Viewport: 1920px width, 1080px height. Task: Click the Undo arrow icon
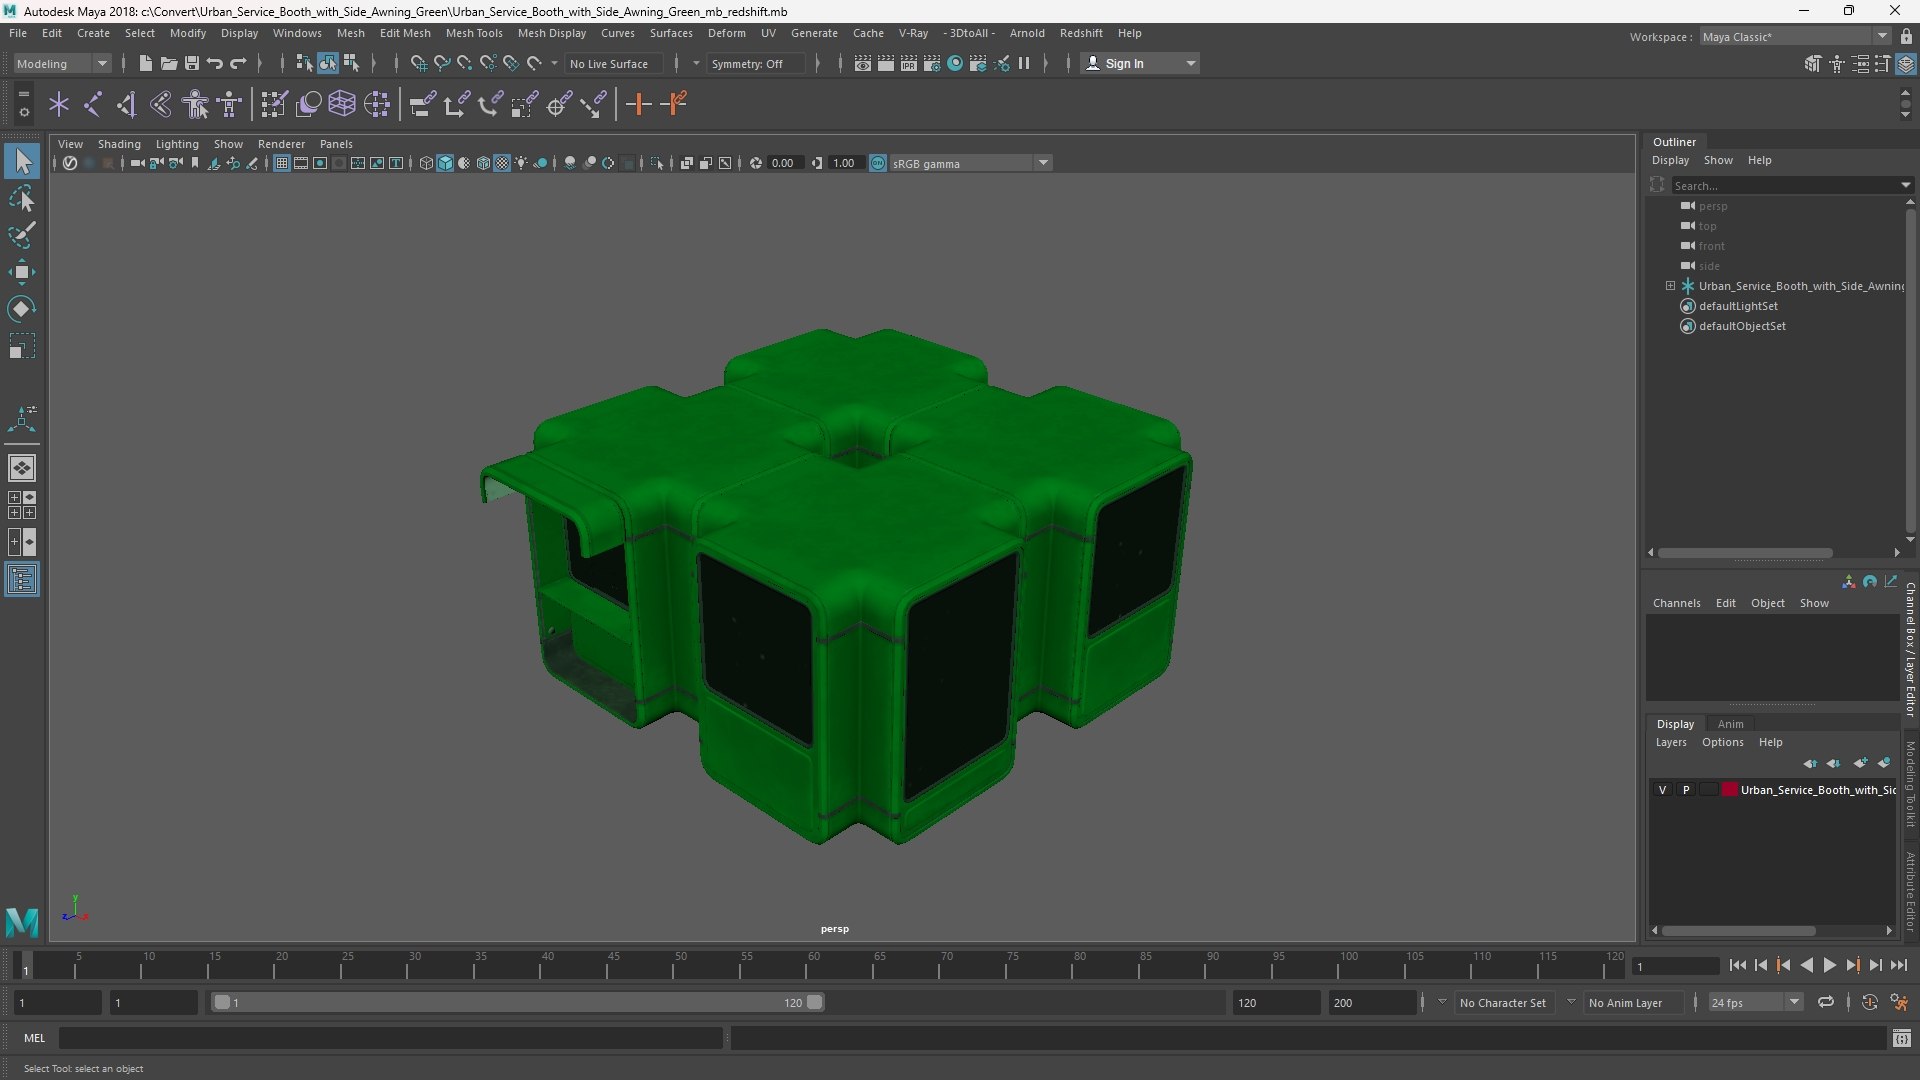point(215,63)
